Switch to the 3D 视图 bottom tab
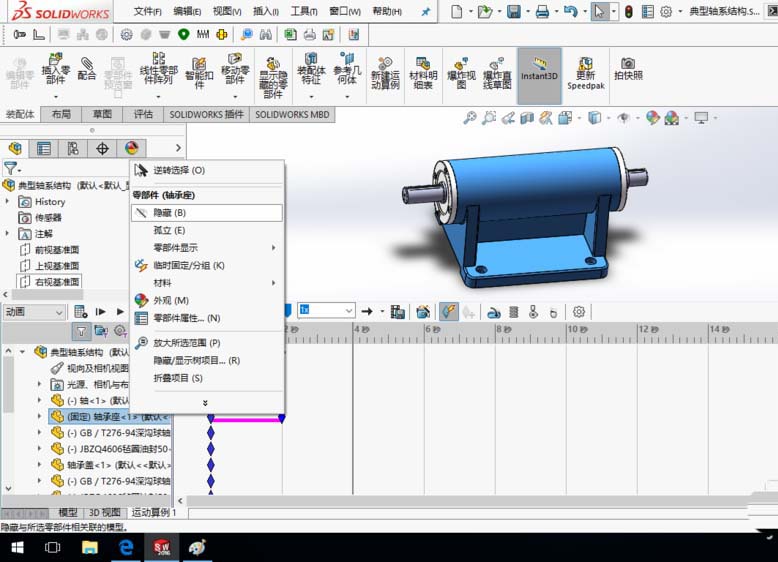 104,513
